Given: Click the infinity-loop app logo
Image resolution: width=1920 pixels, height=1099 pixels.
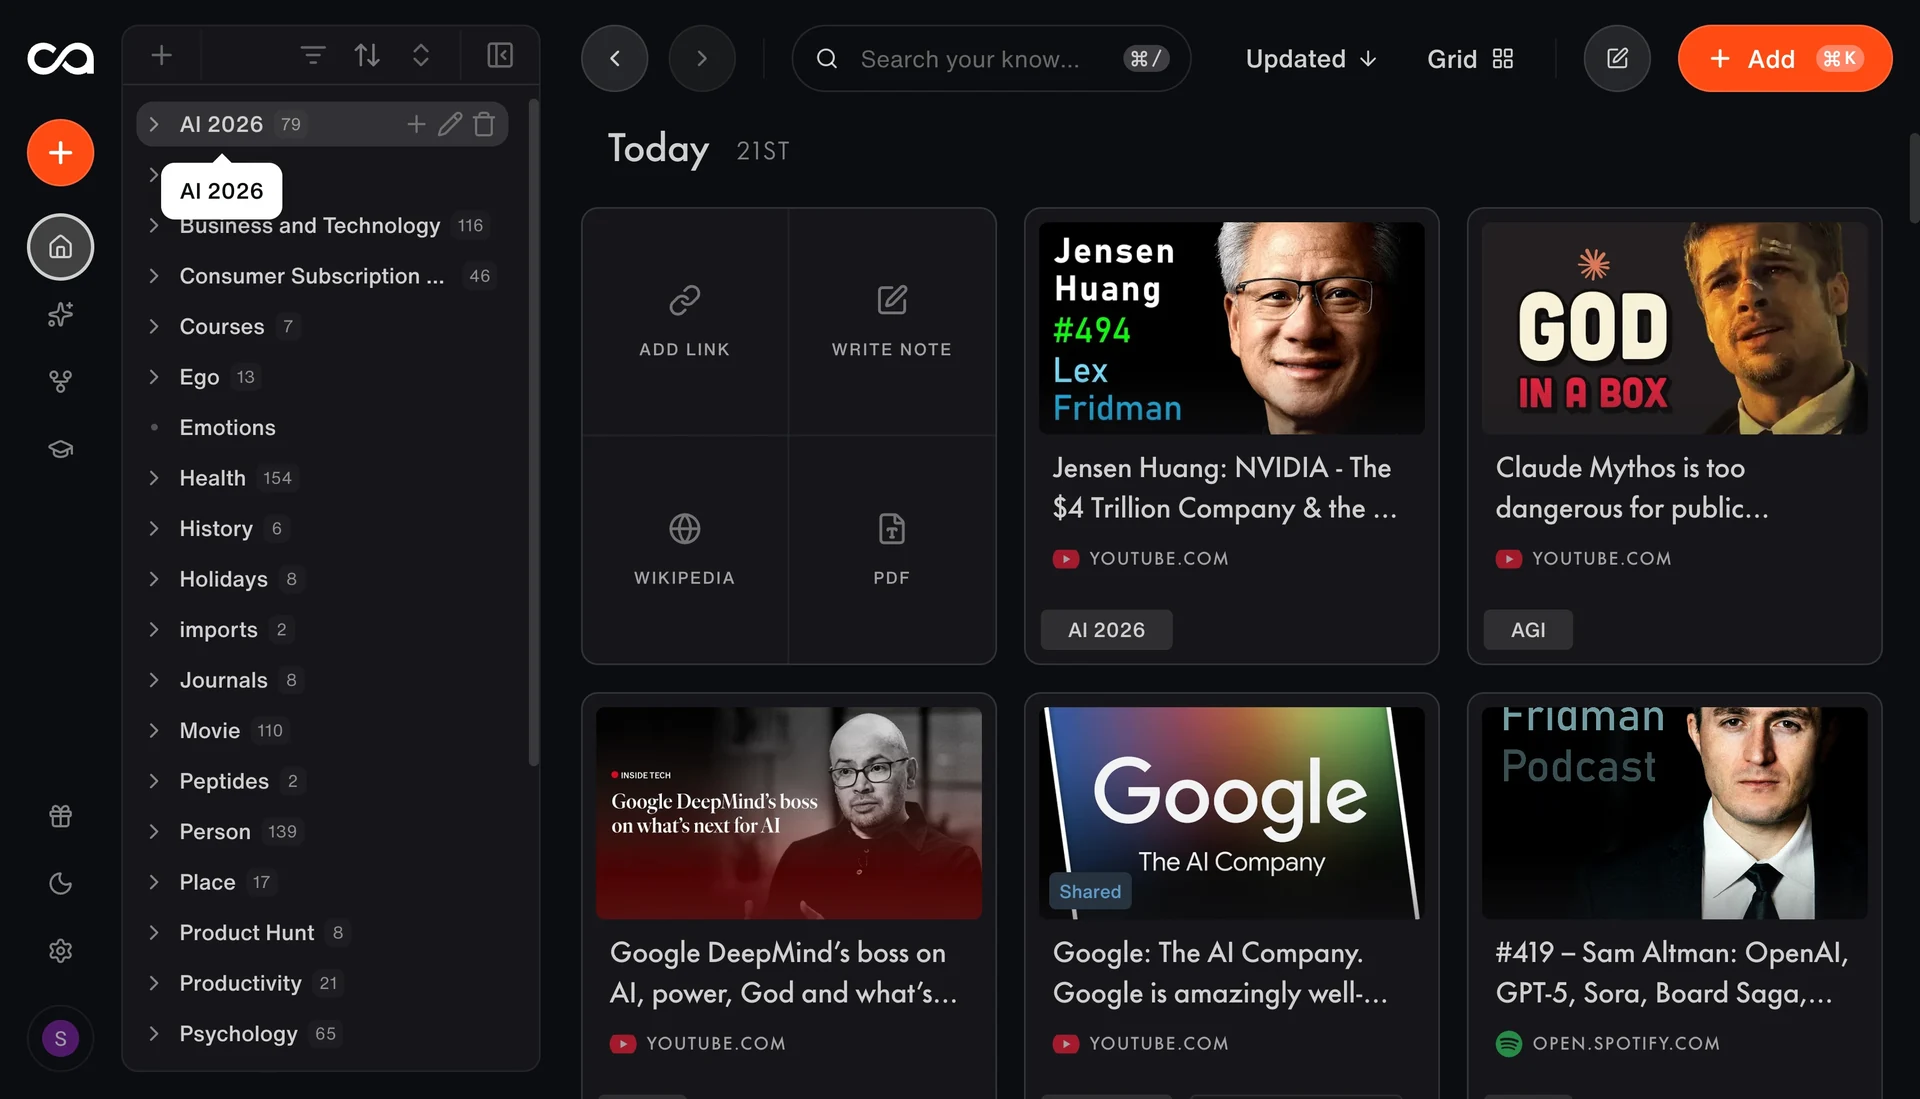Looking at the screenshot, I should 60,59.
